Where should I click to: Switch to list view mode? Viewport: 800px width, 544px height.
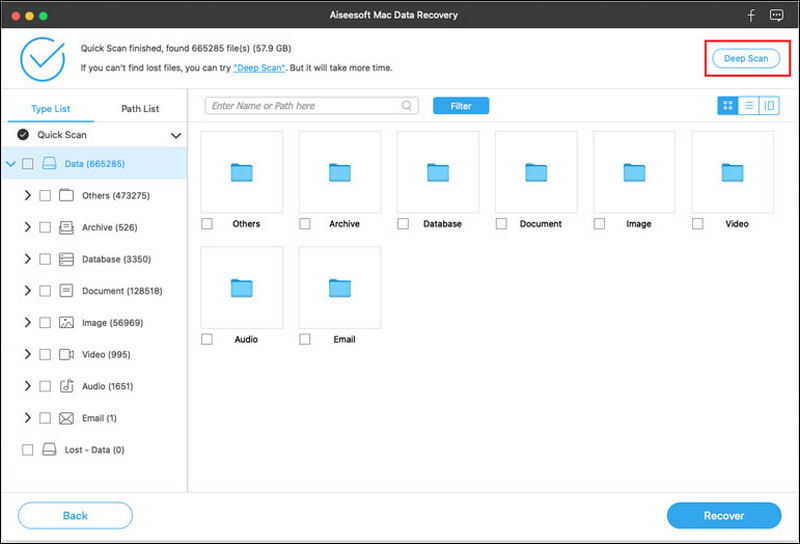pyautogui.click(x=748, y=105)
